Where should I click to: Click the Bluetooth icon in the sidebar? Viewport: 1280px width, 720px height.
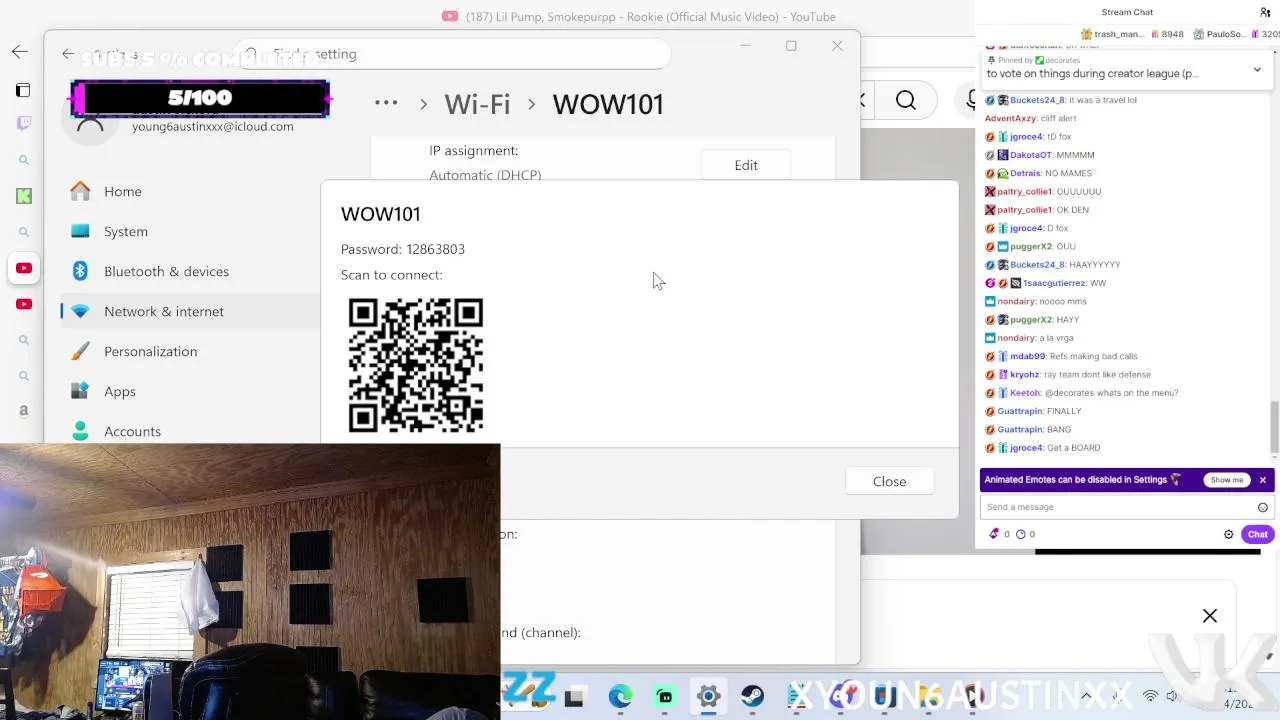[x=81, y=271]
